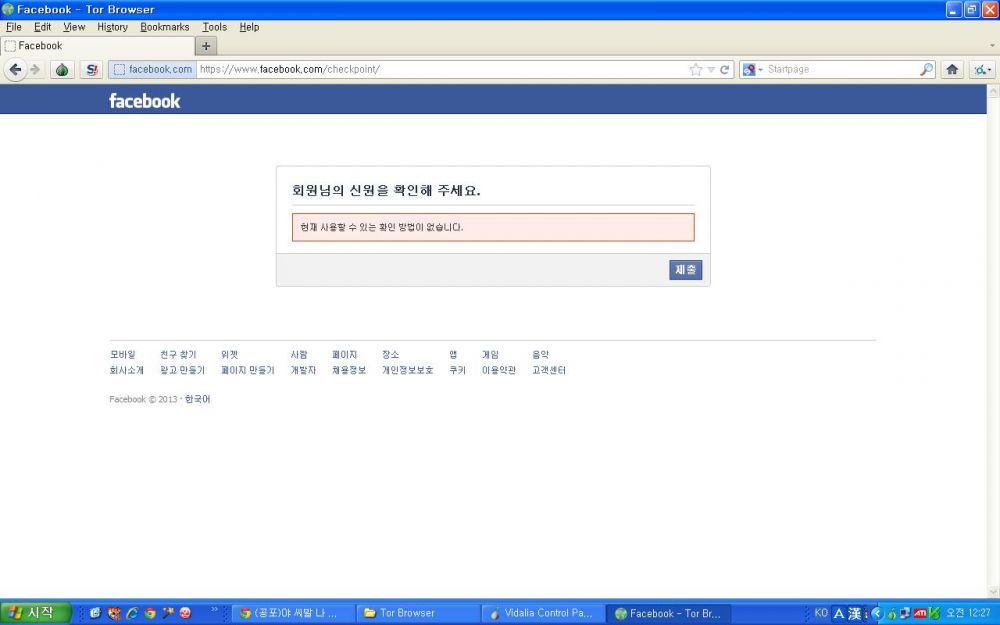
Task: Expand hidden tray icons arrow
Action: pyautogui.click(x=876, y=613)
